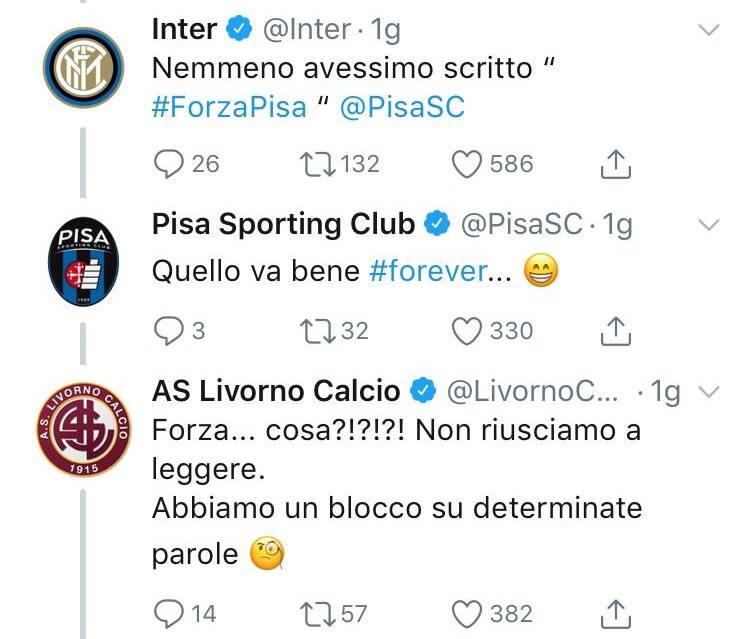750x639 pixels.
Task: Open the #ForzaPisa hashtag
Action: click(x=229, y=107)
